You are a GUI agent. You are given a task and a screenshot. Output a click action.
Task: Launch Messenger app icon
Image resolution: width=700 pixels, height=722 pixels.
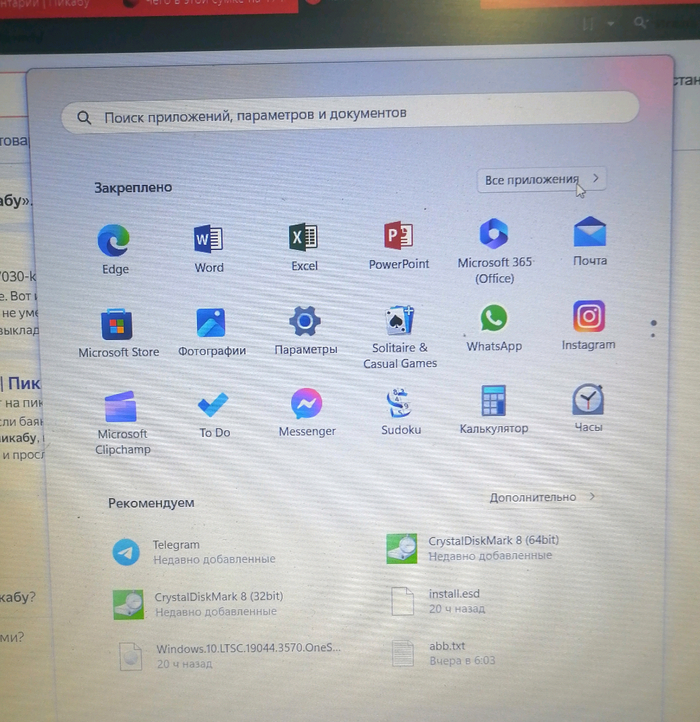306,404
